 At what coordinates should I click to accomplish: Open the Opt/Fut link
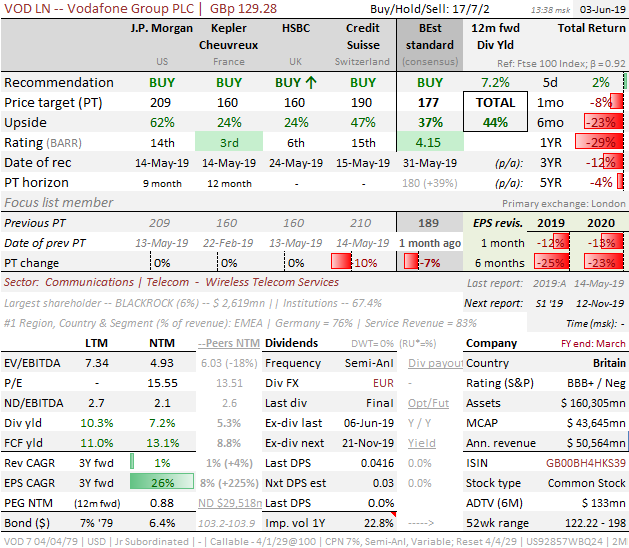point(428,403)
